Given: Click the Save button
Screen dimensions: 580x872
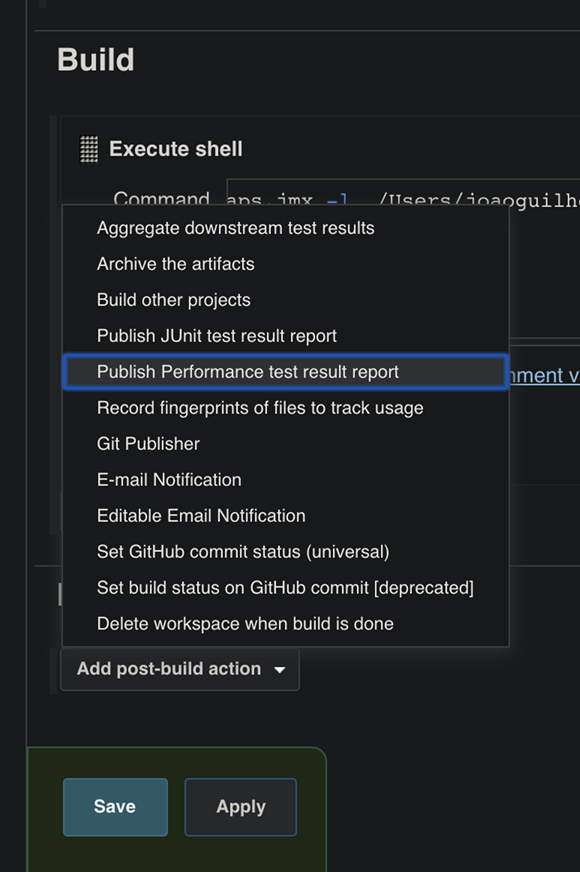Looking at the screenshot, I should pyautogui.click(x=115, y=807).
